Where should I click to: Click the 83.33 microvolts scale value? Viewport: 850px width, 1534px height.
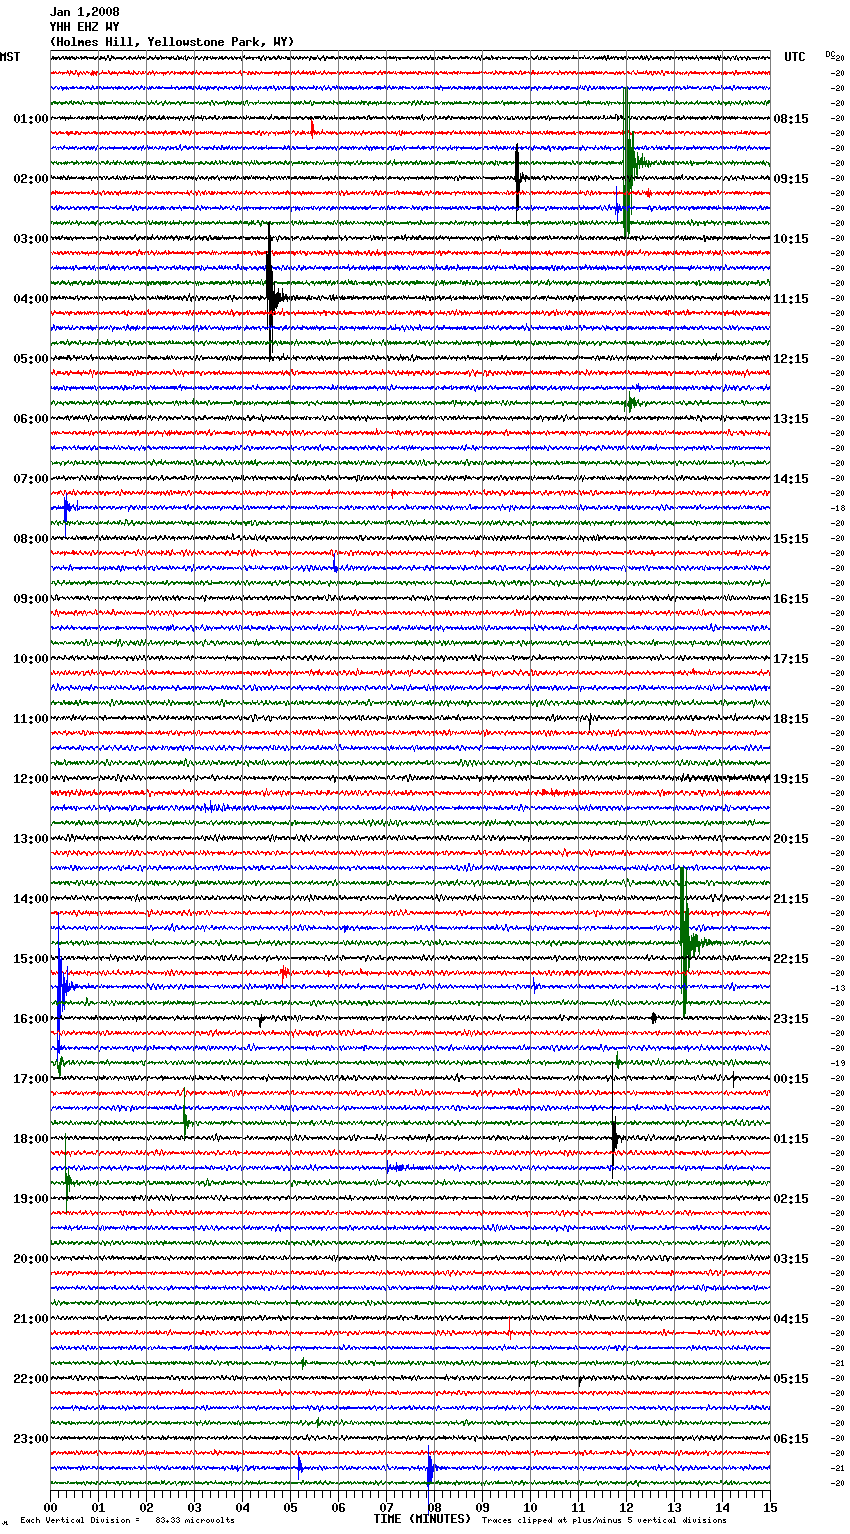(195, 1520)
